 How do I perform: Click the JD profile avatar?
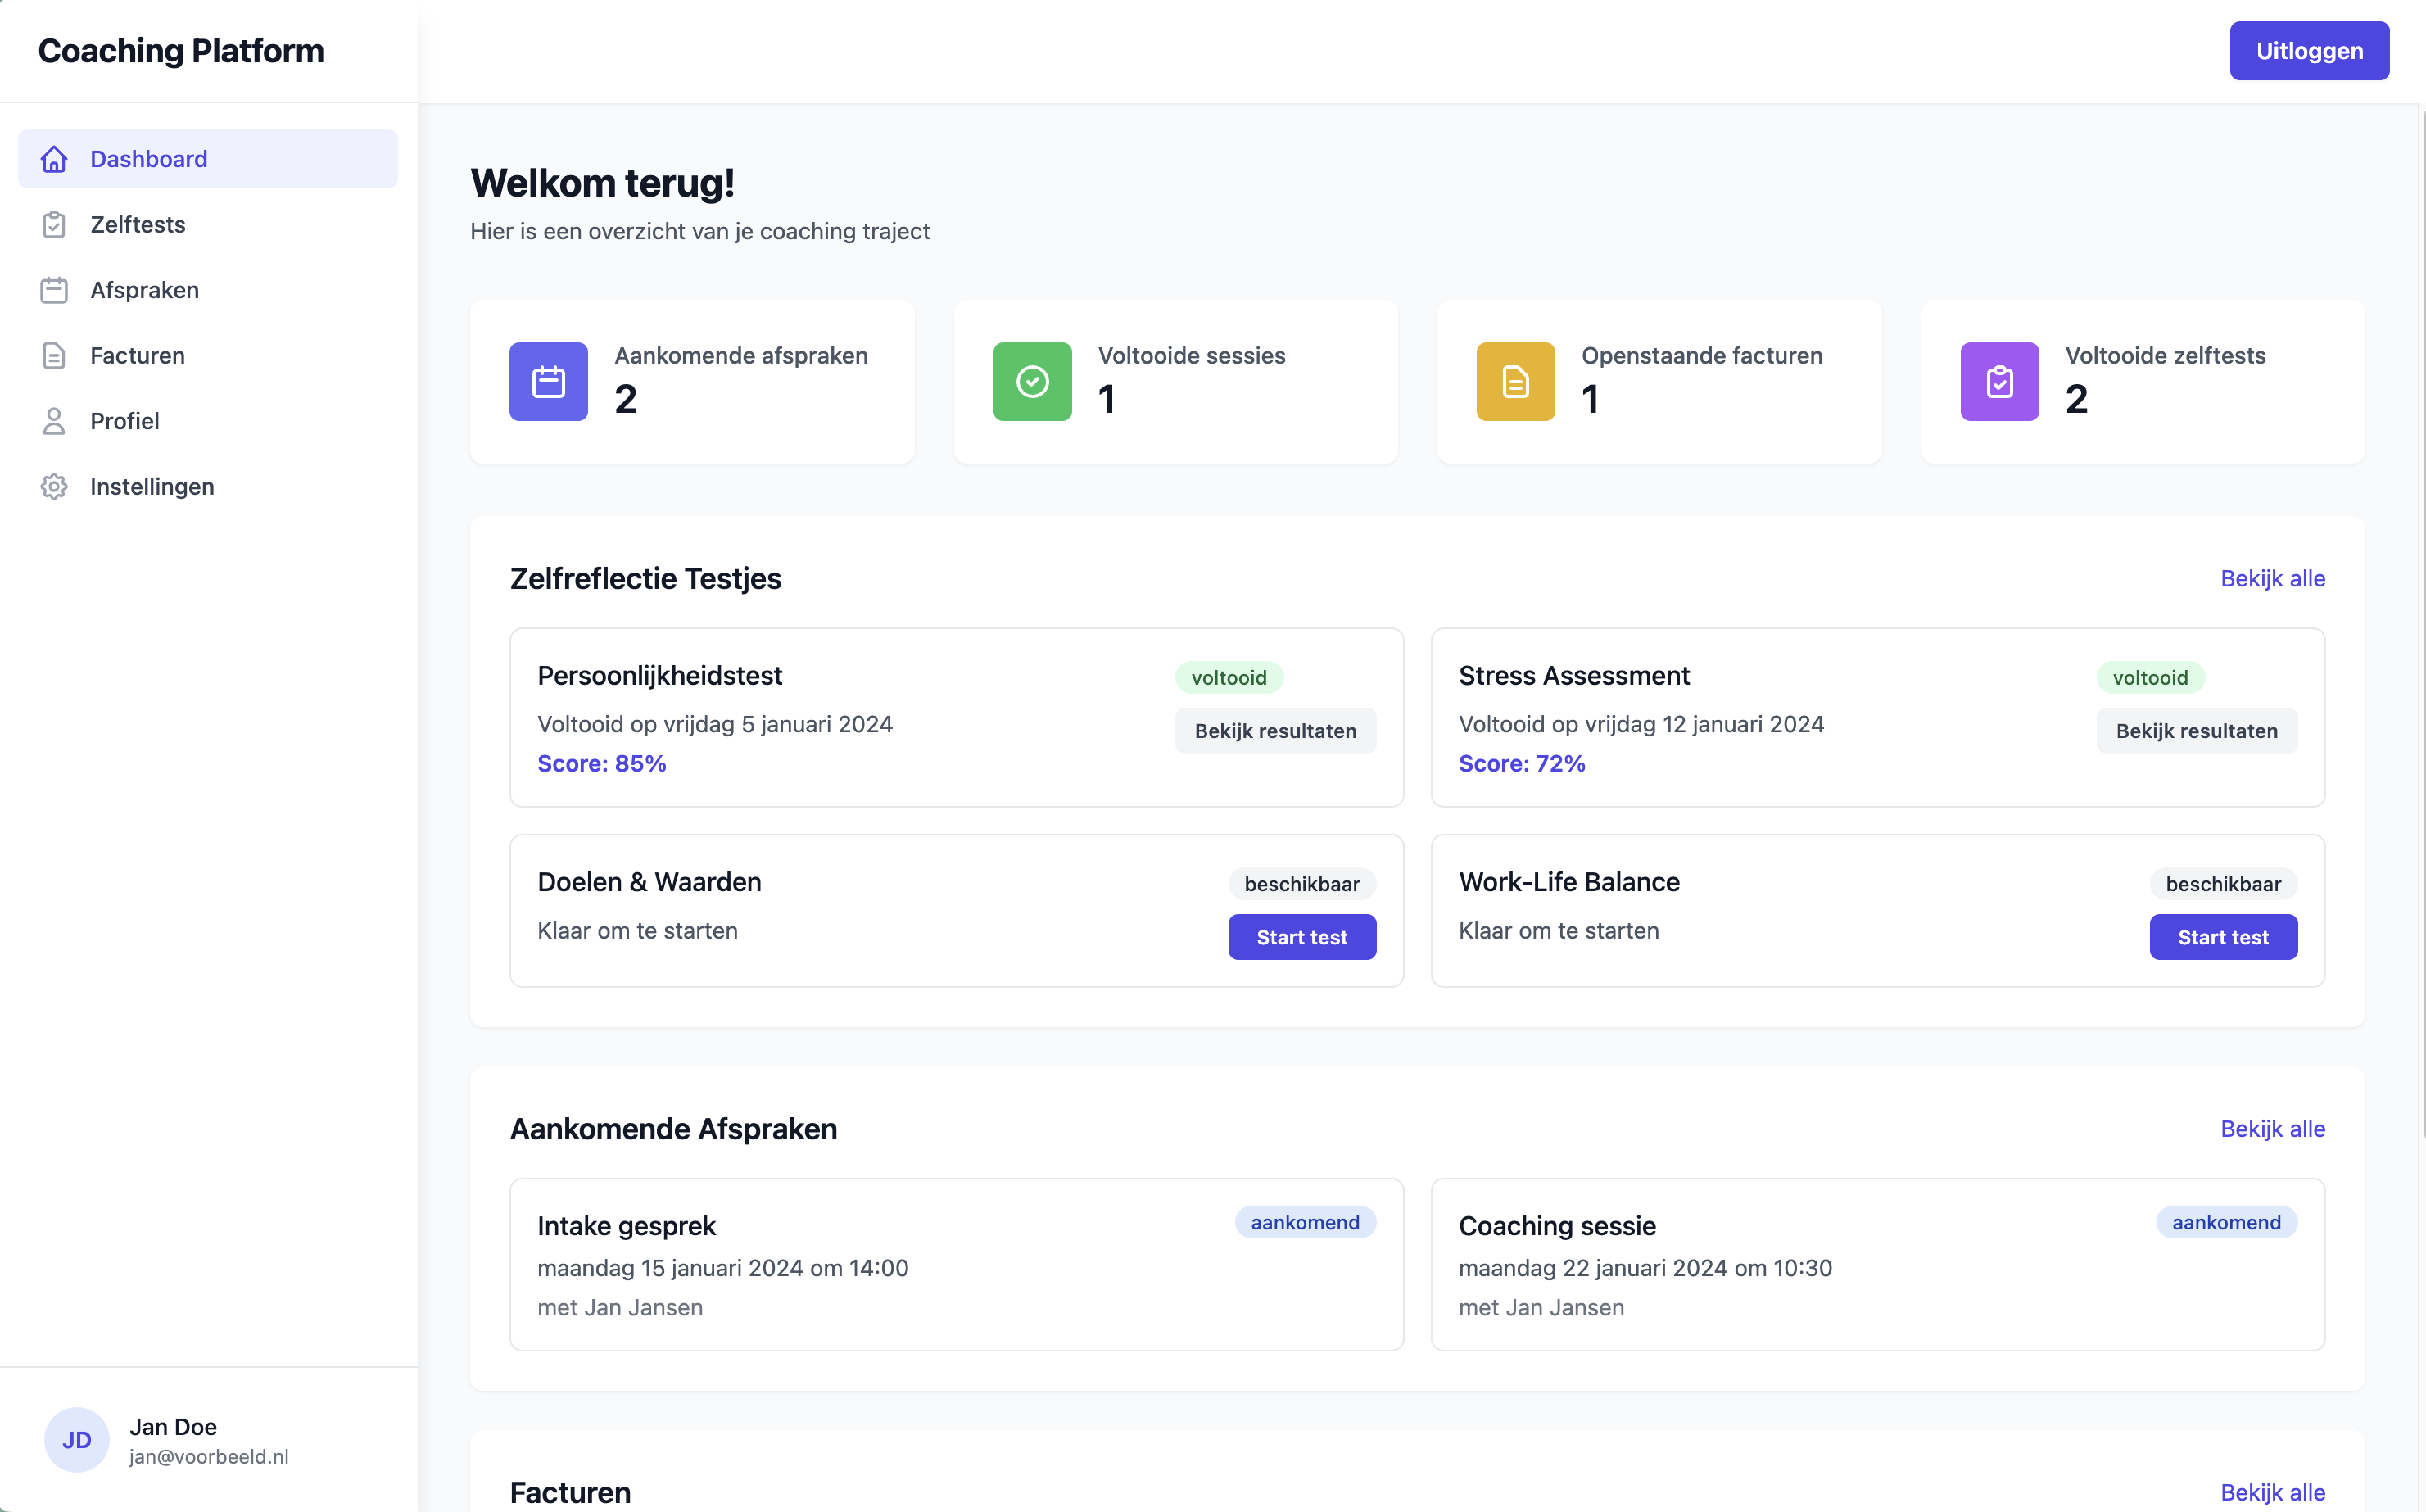point(76,1439)
